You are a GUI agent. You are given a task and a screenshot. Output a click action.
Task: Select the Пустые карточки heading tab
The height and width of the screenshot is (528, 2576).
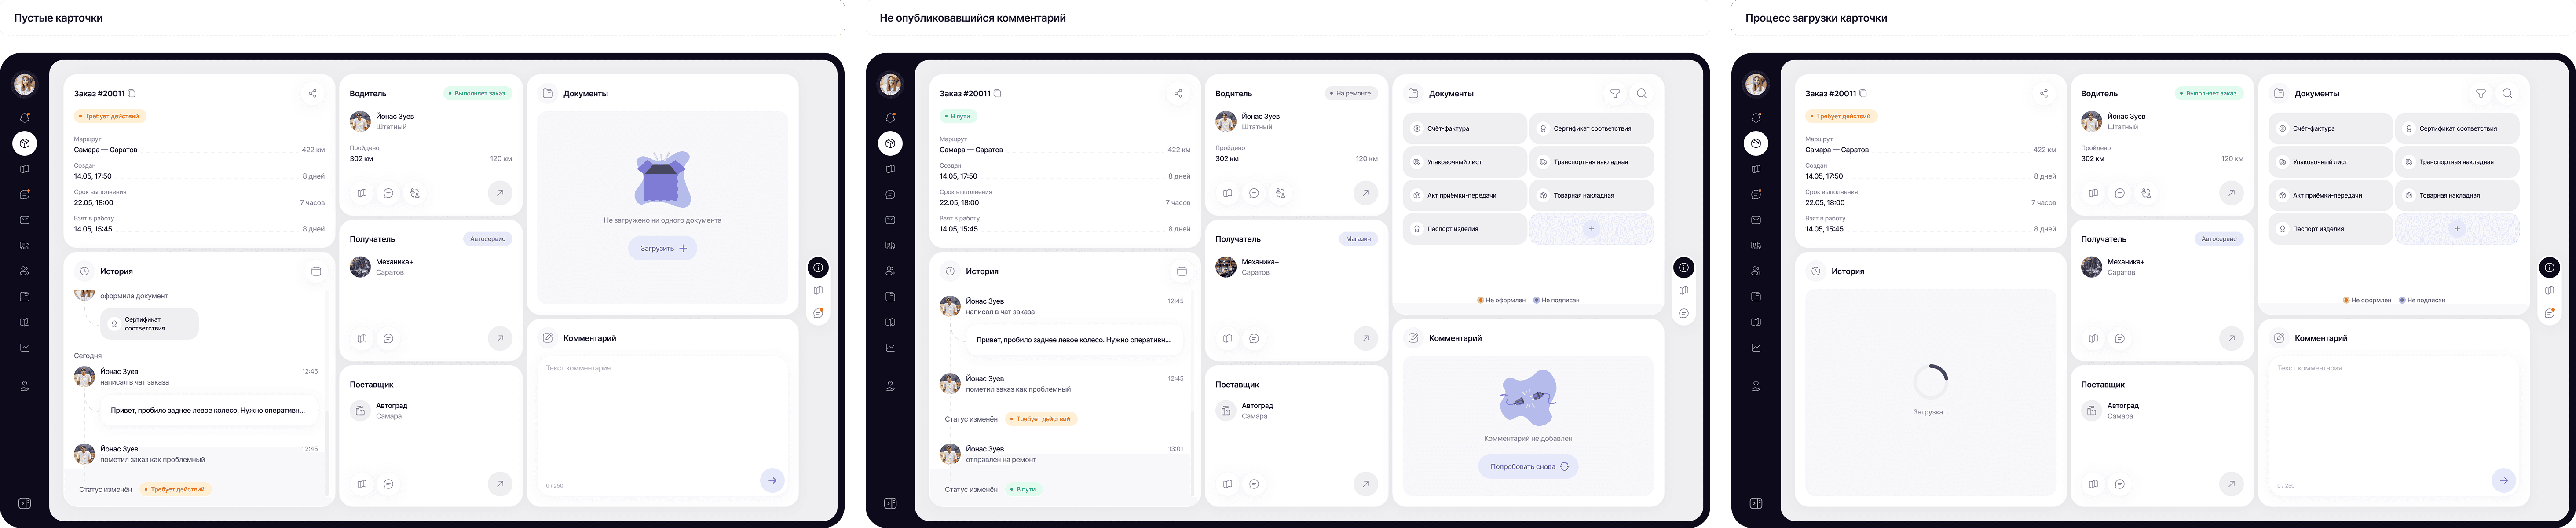coord(58,18)
